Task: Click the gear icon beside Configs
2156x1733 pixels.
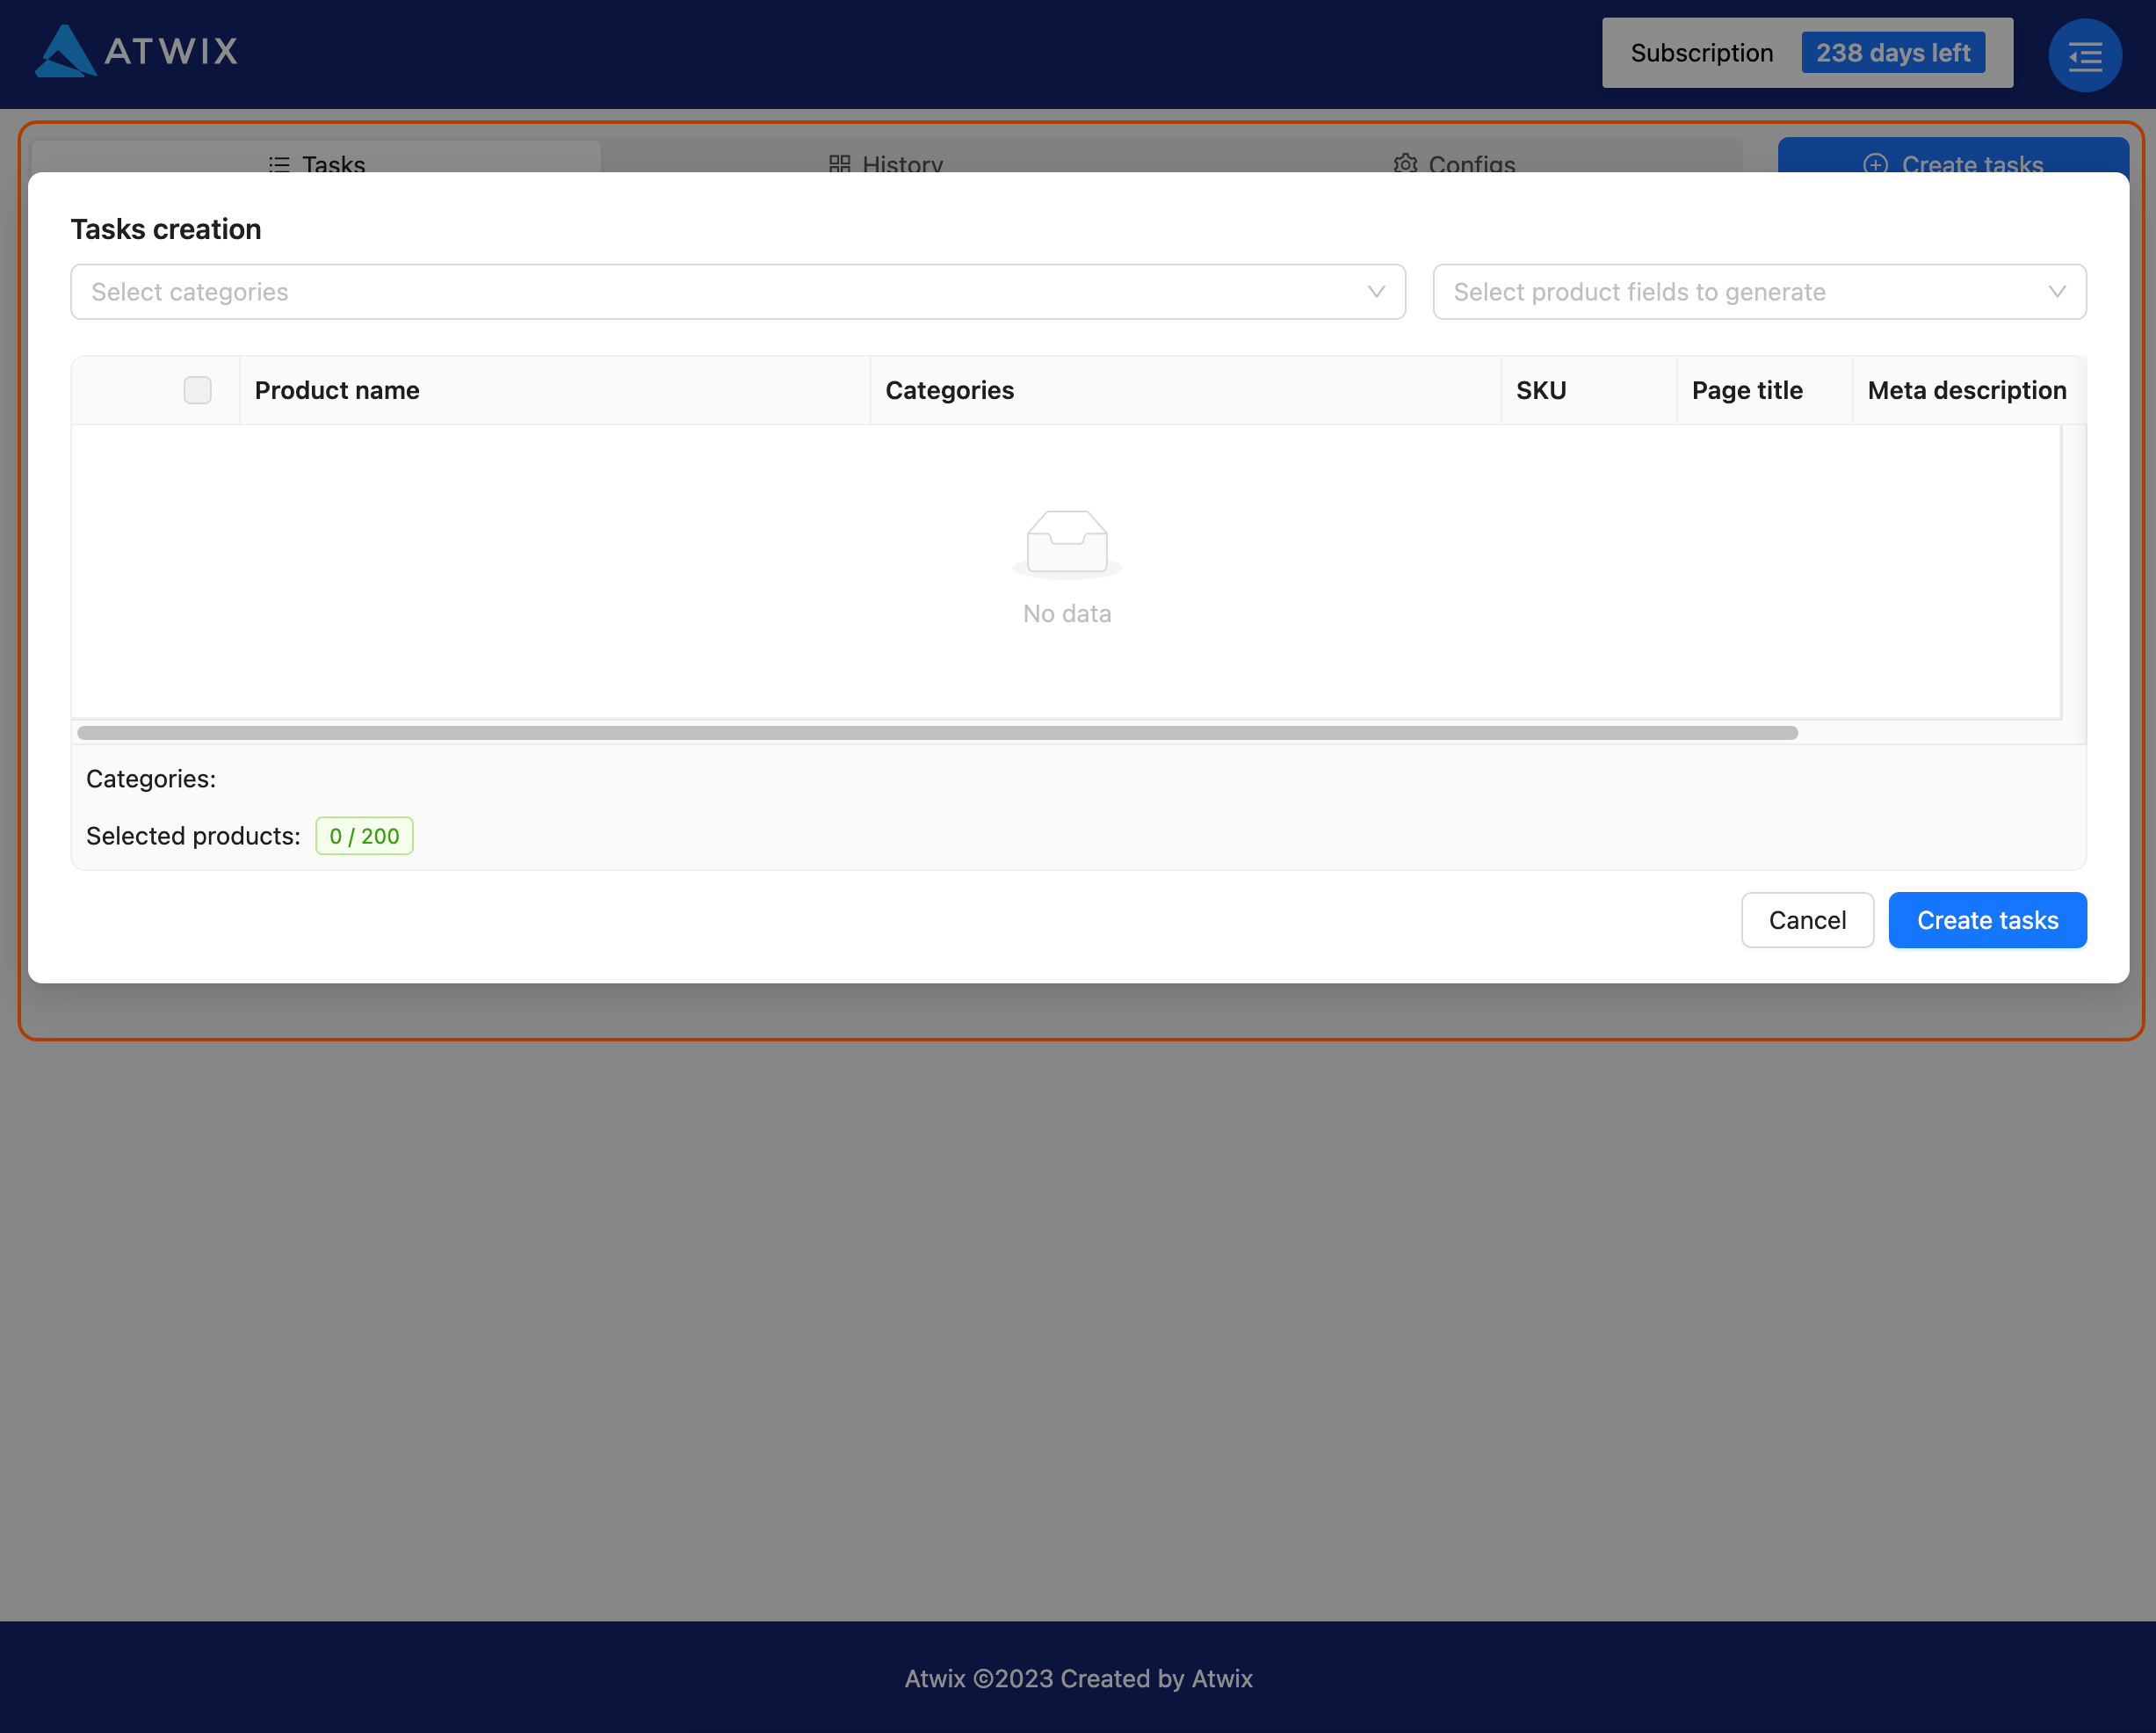Action: point(1405,164)
